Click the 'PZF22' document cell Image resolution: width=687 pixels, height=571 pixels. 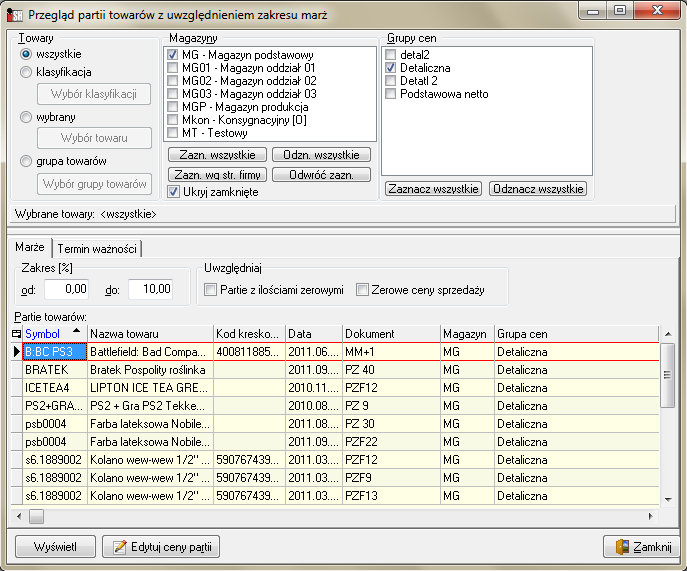pos(391,442)
